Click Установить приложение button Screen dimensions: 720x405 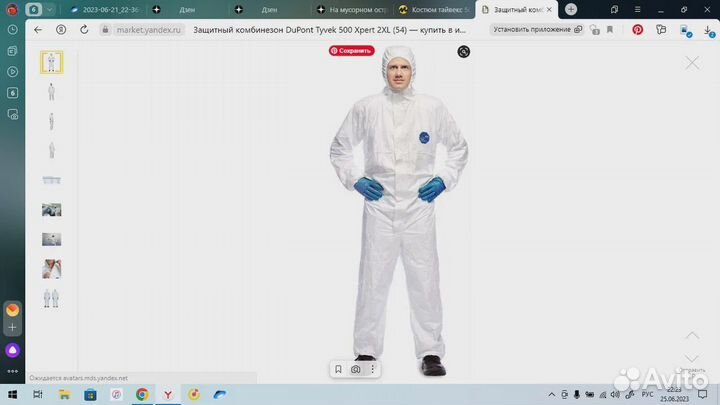(x=537, y=29)
